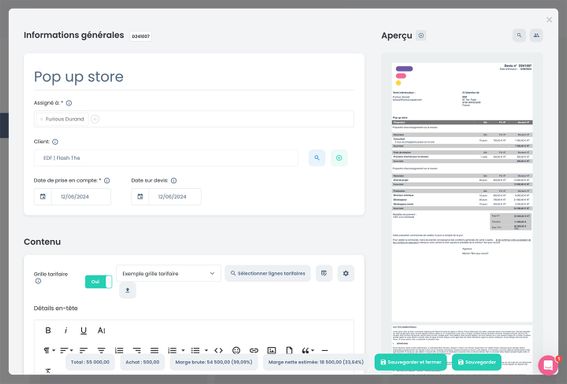The width and height of the screenshot is (567, 384).
Task: Insert an emoji via the smiley icon
Action: tap(236, 350)
